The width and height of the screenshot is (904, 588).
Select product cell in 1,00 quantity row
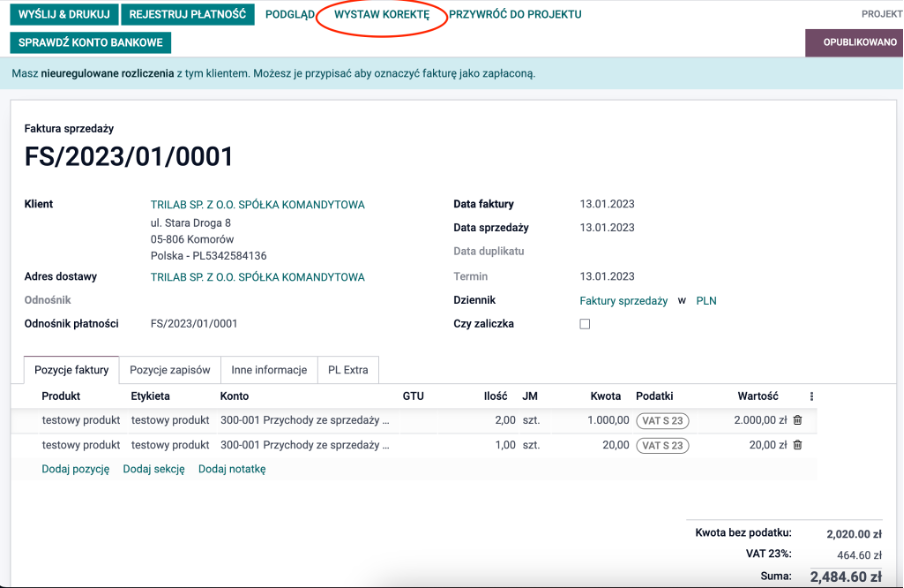pos(81,445)
